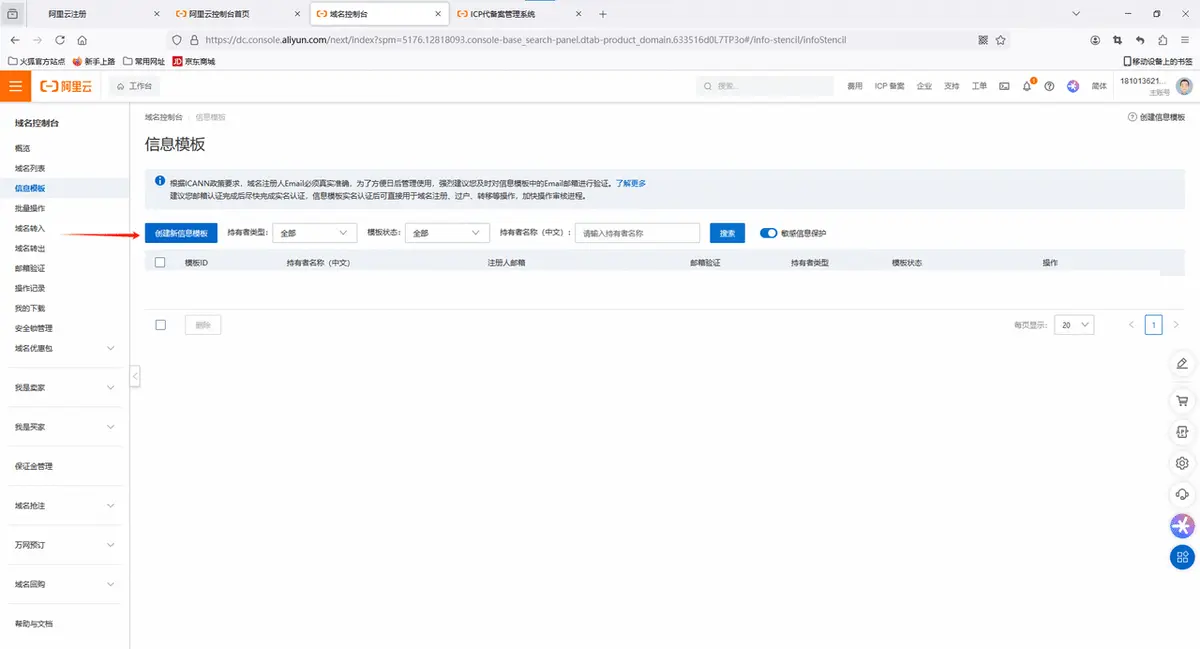The height and width of the screenshot is (649, 1200).
Task: Open 域名转入 in sidebar
Action: [30, 228]
